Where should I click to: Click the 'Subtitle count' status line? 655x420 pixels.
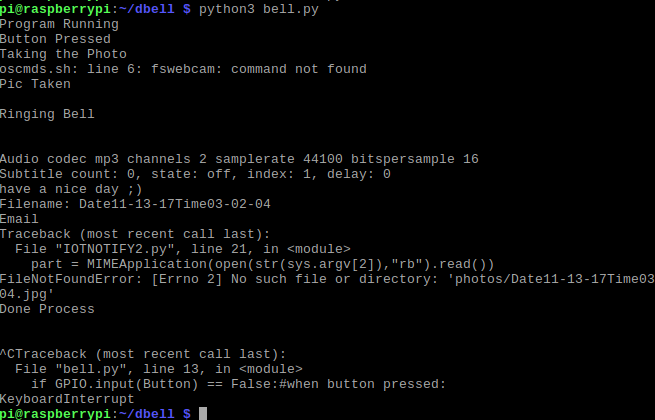pyautogui.click(x=195, y=174)
